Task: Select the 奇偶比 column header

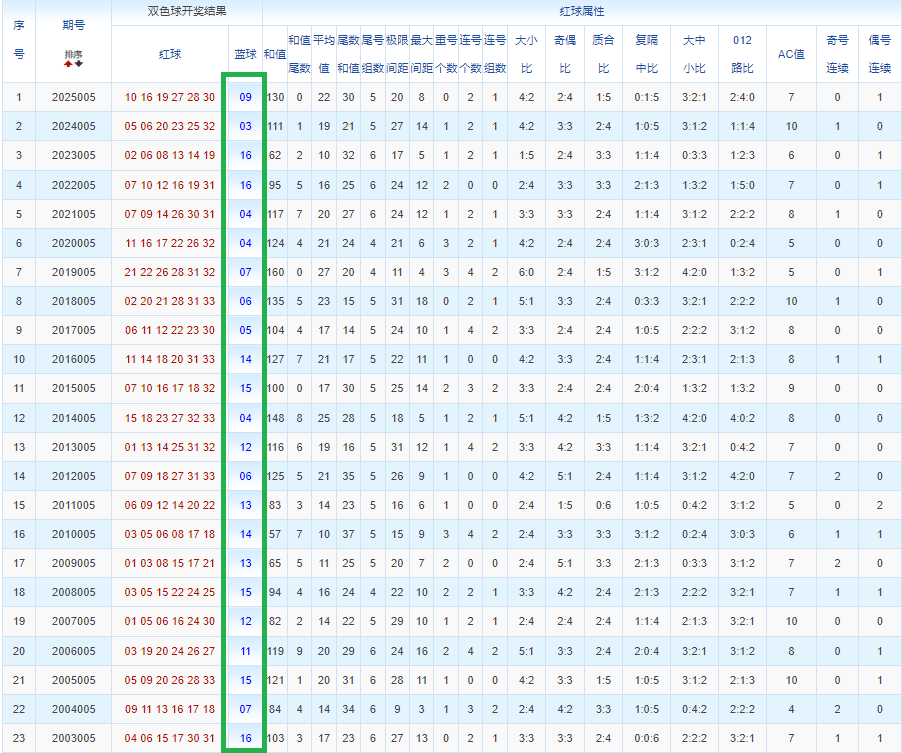Action: click(565, 54)
